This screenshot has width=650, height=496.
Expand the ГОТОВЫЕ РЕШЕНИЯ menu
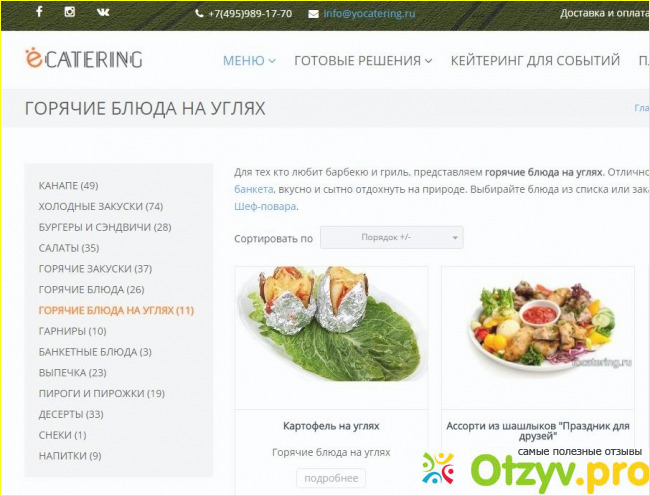tap(363, 61)
